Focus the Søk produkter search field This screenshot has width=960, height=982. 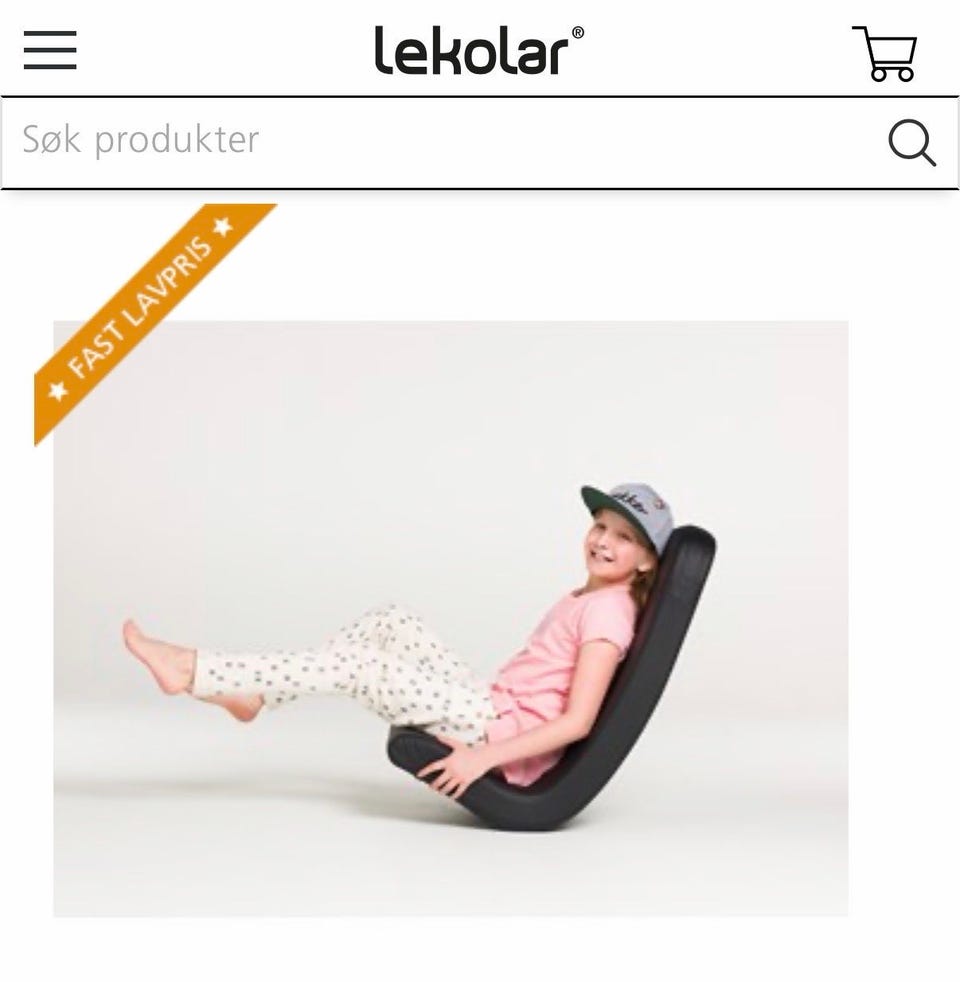pyautogui.click(x=480, y=142)
